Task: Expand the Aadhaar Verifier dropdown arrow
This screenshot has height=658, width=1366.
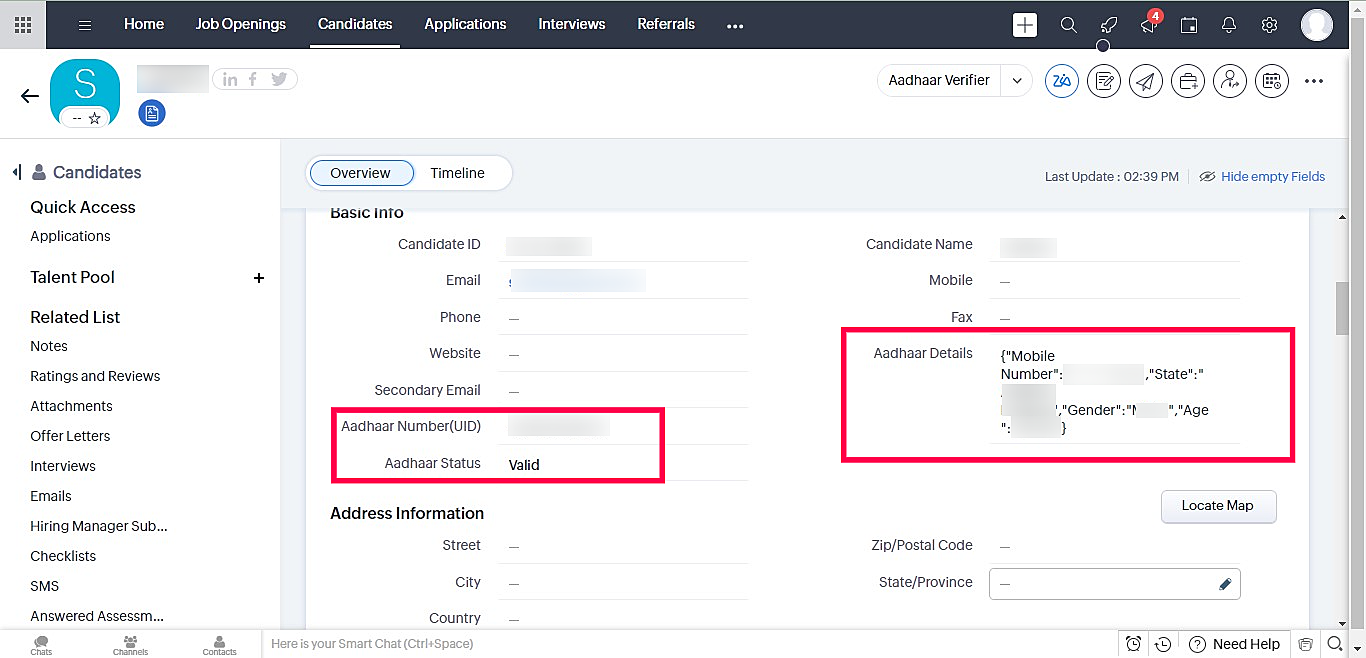Action: pyautogui.click(x=1017, y=81)
